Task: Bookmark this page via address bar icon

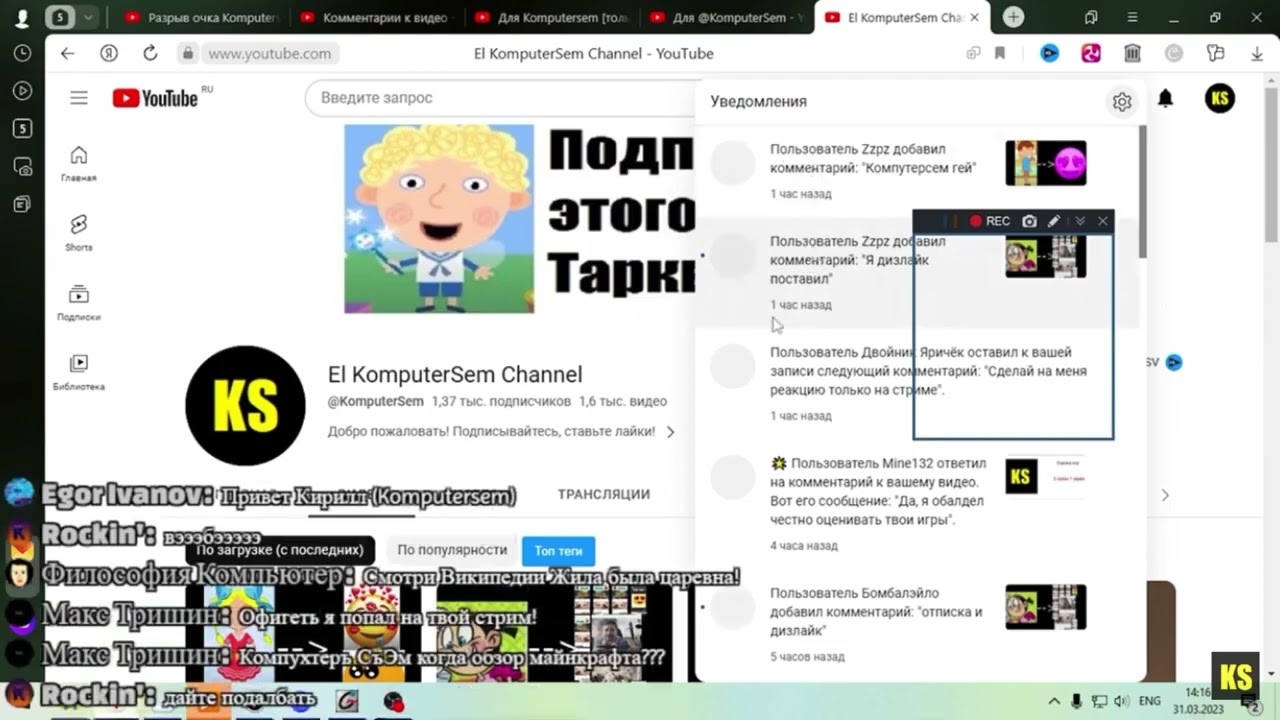Action: coord(1000,54)
